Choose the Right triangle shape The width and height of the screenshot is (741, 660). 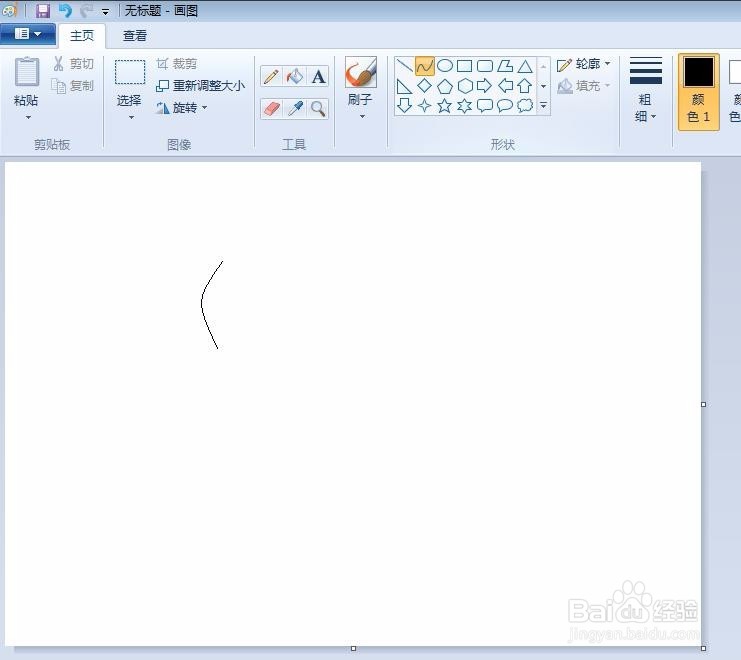[x=405, y=86]
